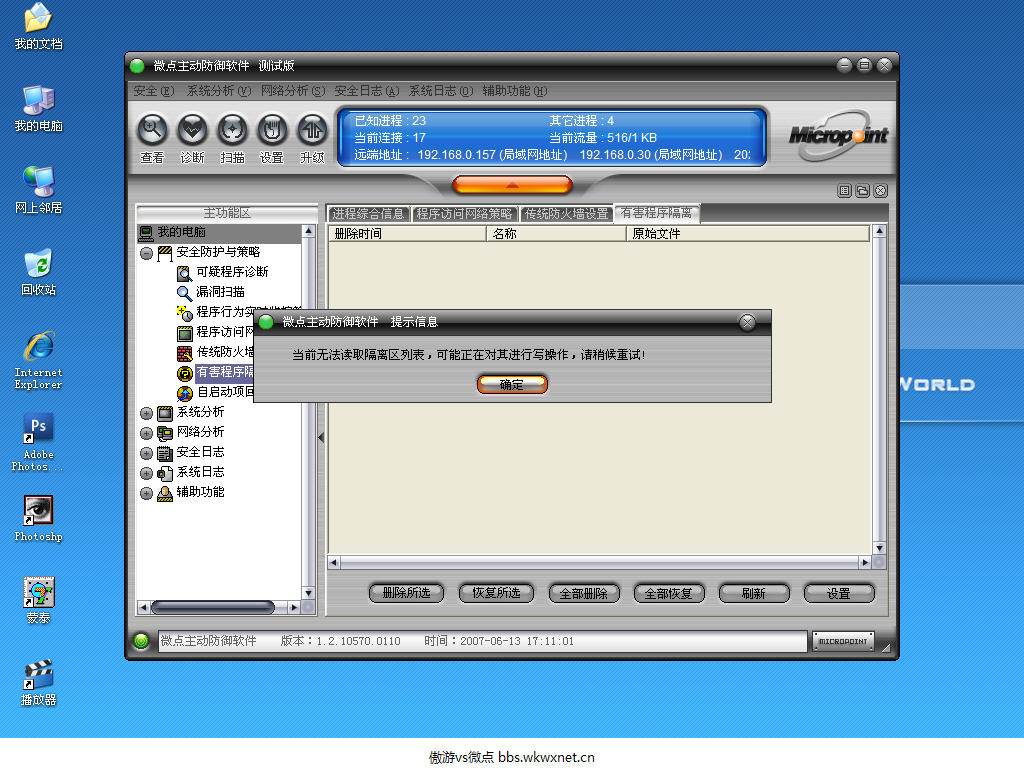
Task: Click the list view icon above the tabs
Action: pyautogui.click(x=844, y=191)
